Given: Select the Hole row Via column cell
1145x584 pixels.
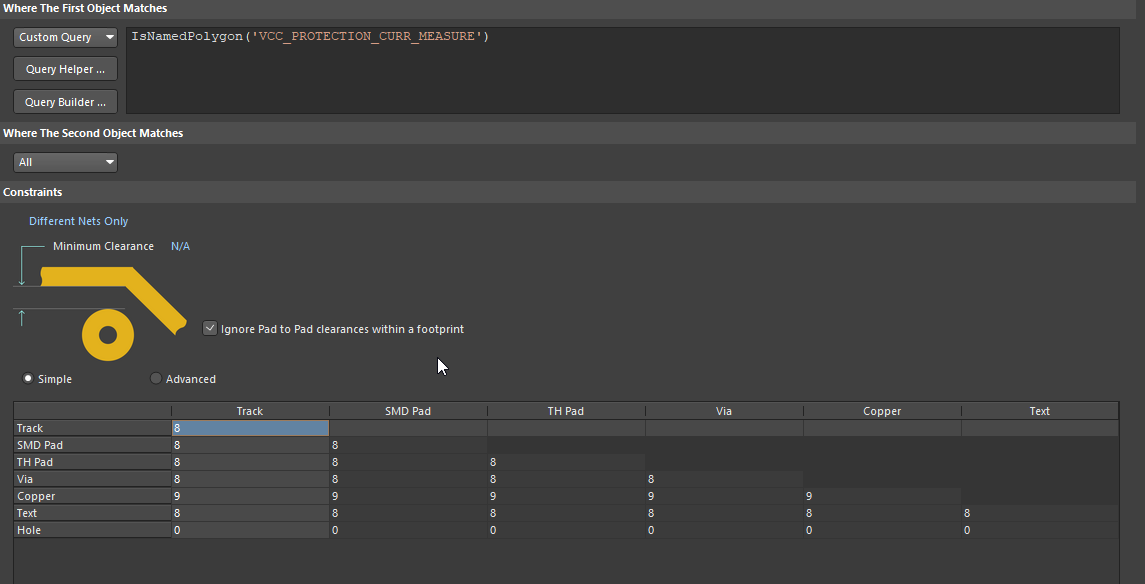Looking at the screenshot, I should 724,531.
